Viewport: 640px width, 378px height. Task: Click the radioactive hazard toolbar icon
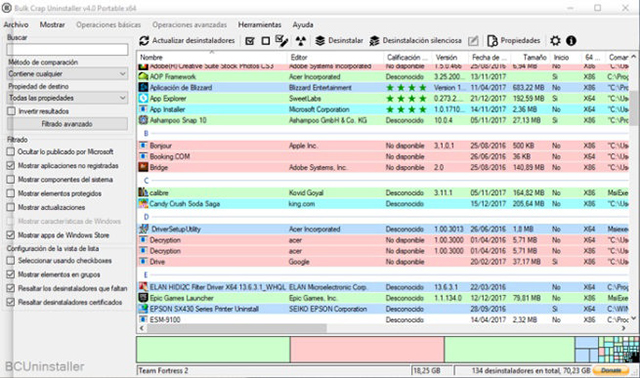(301, 41)
